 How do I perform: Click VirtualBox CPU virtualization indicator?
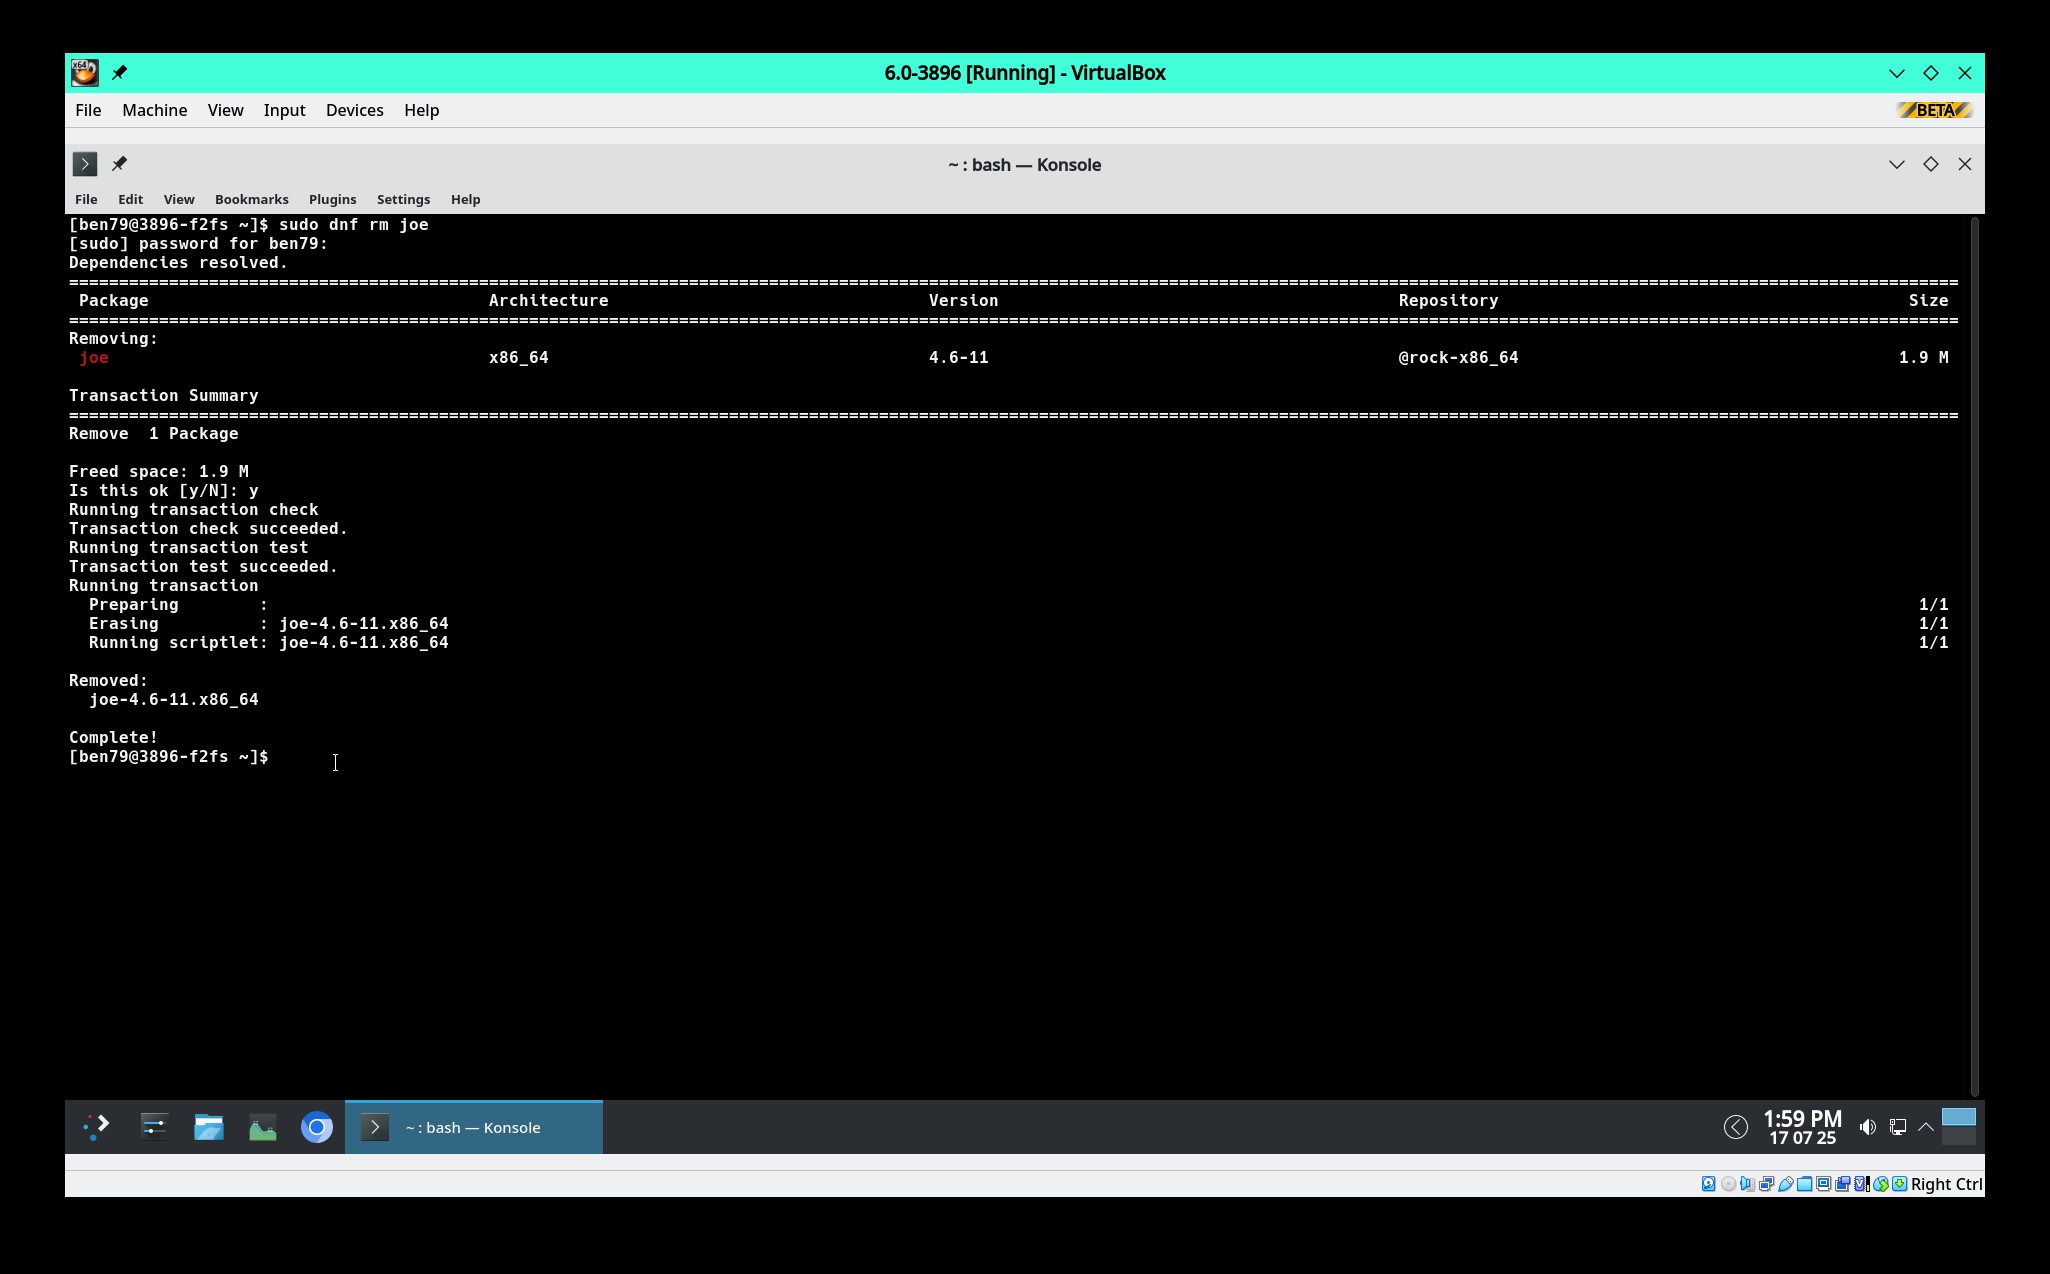(x=1861, y=1184)
